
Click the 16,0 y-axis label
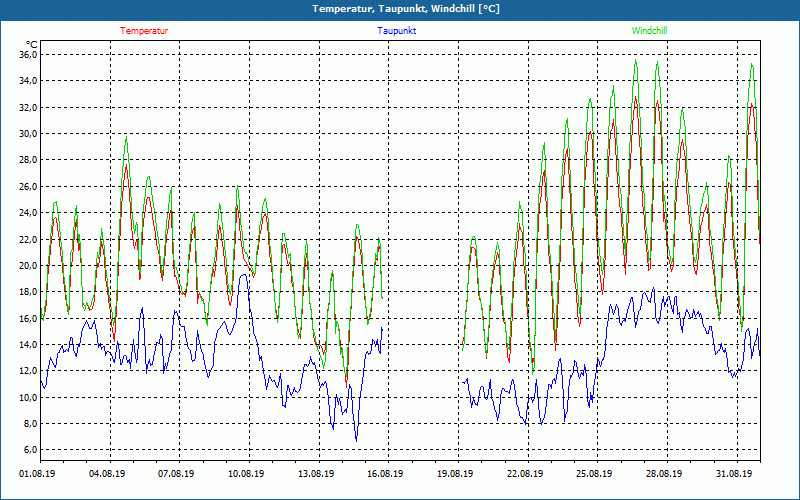click(28, 318)
